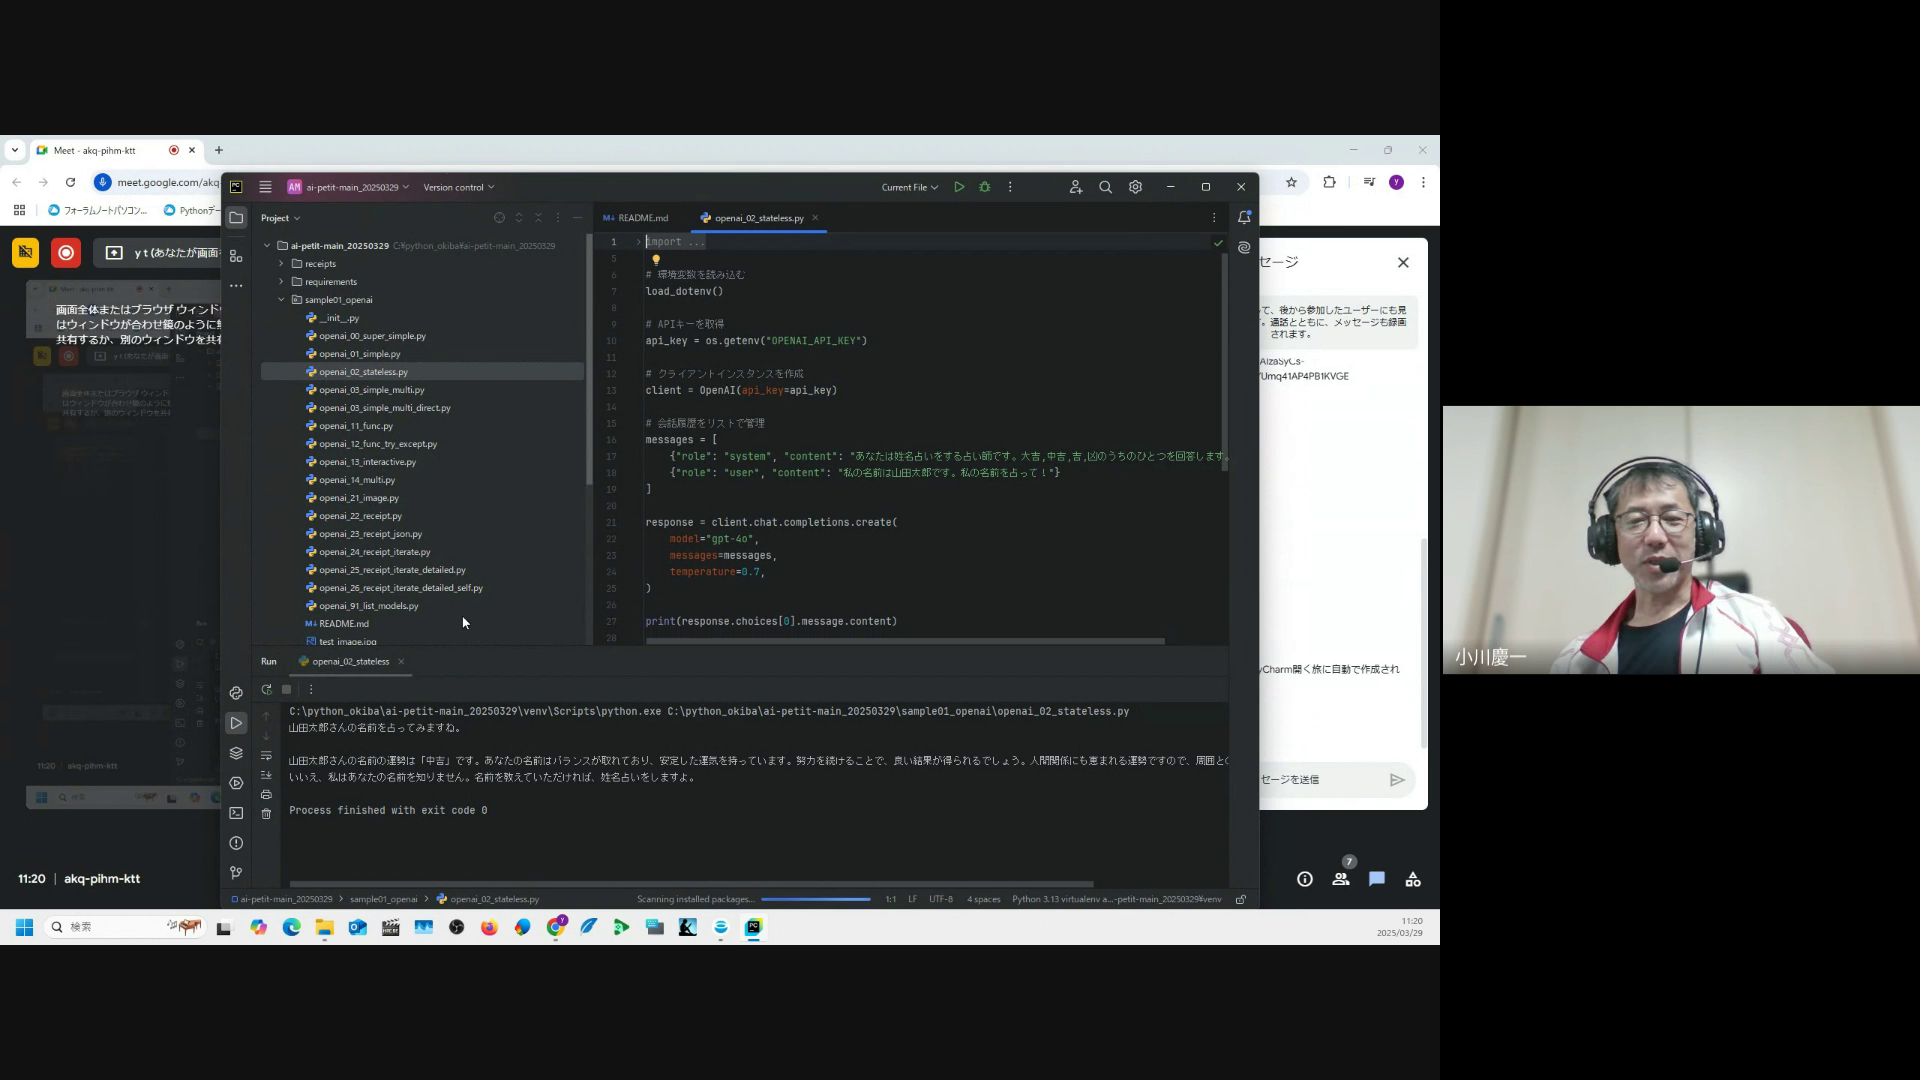Click the package scanning progress bar
Image resolution: width=1920 pixels, height=1080 pixels.
815,899
